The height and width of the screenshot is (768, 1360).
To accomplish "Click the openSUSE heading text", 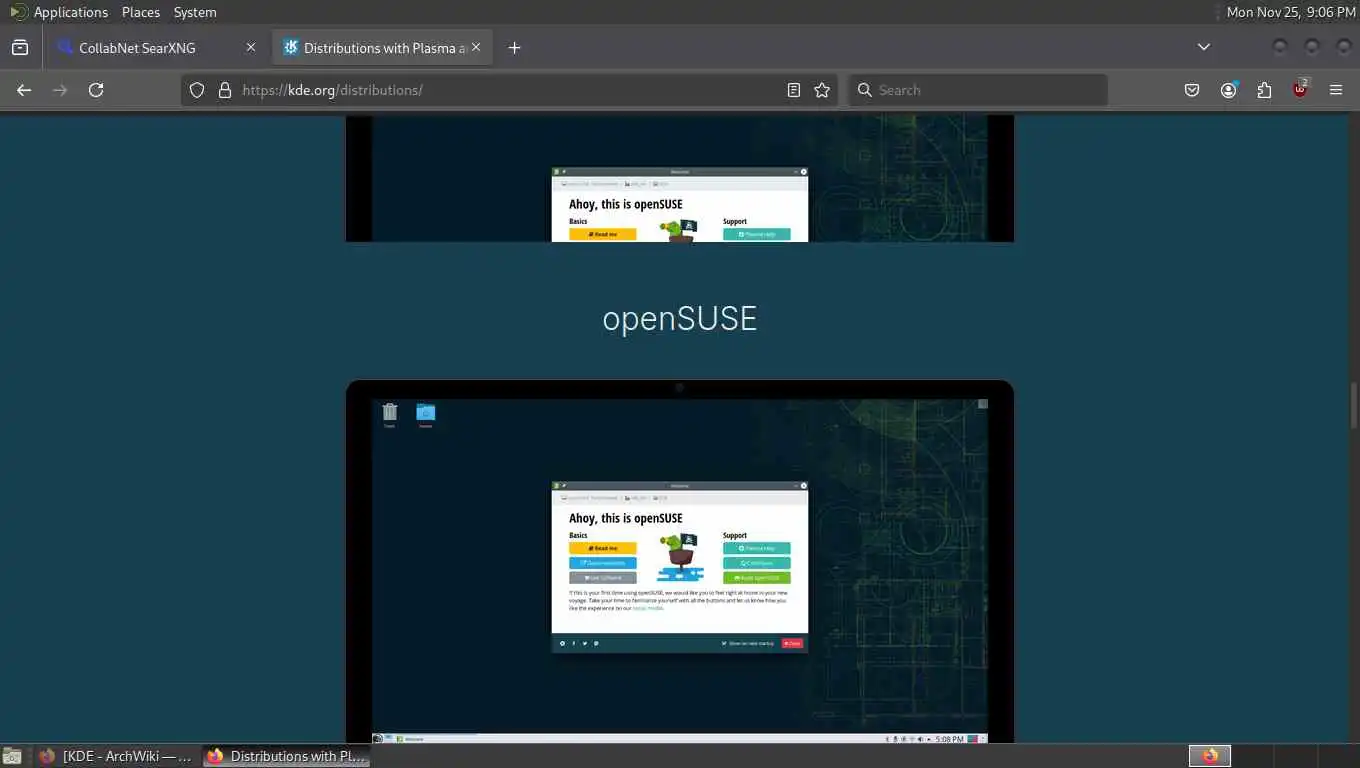I will pos(680,319).
